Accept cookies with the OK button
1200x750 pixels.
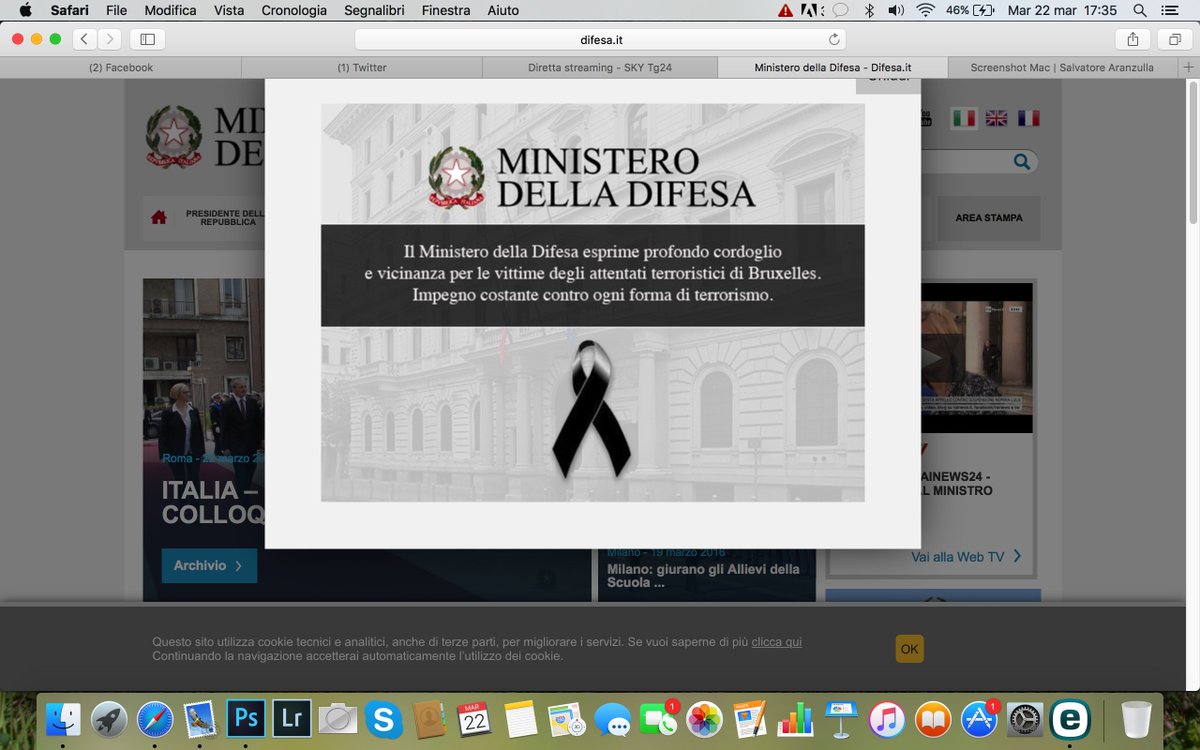(x=908, y=648)
